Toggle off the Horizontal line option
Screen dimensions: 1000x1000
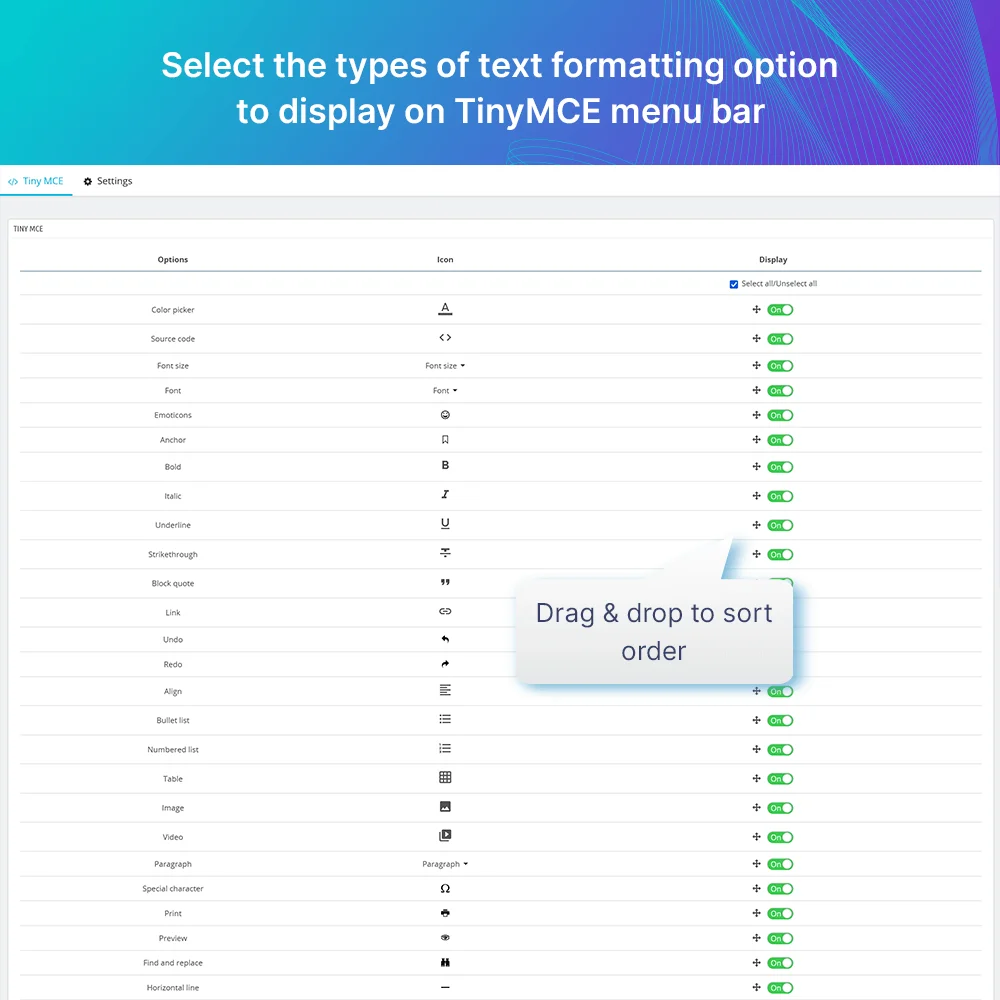point(779,987)
